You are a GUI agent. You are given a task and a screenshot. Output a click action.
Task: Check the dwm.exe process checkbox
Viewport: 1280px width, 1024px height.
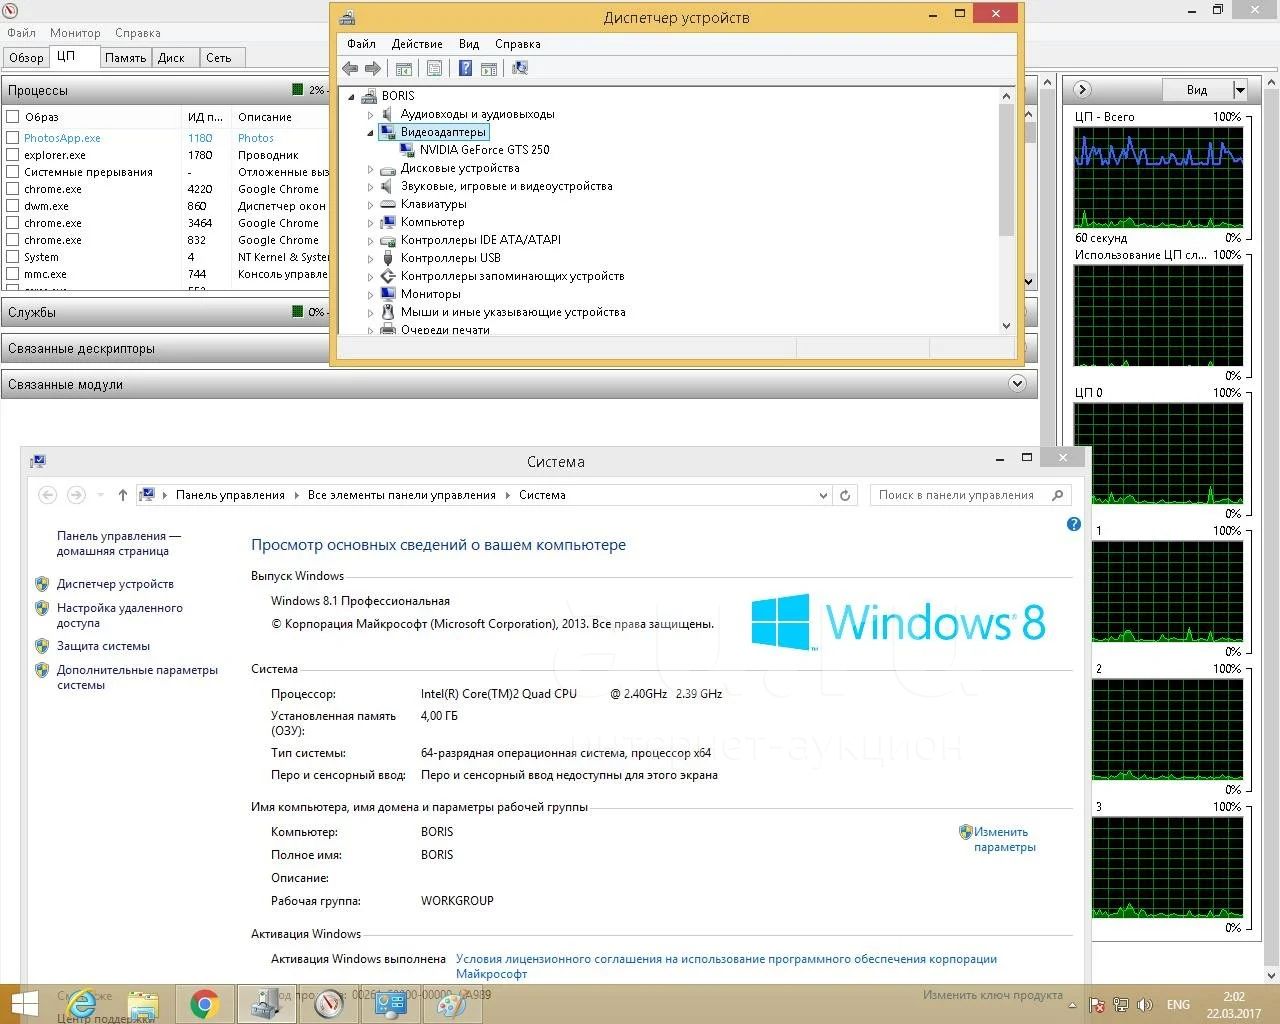tap(13, 206)
